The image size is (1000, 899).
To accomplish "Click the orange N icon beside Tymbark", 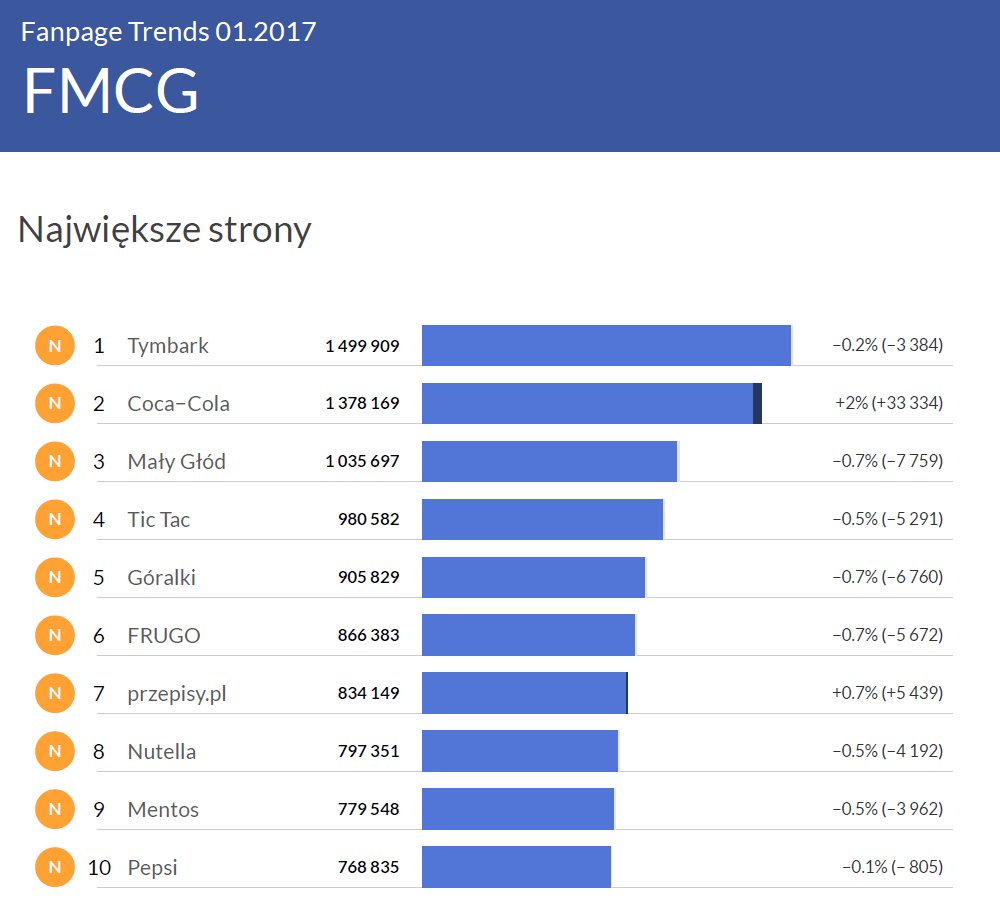I will [x=55, y=346].
